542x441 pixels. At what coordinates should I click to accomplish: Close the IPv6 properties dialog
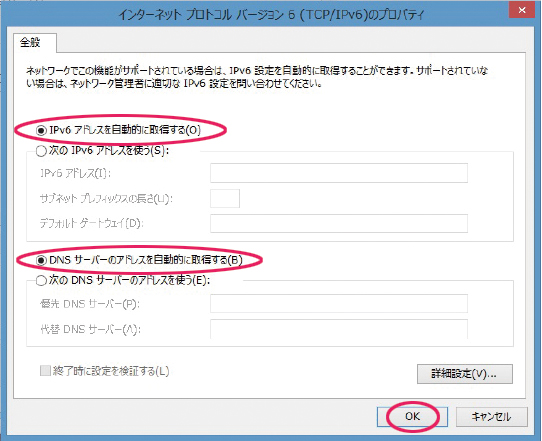pyautogui.click(x=522, y=10)
